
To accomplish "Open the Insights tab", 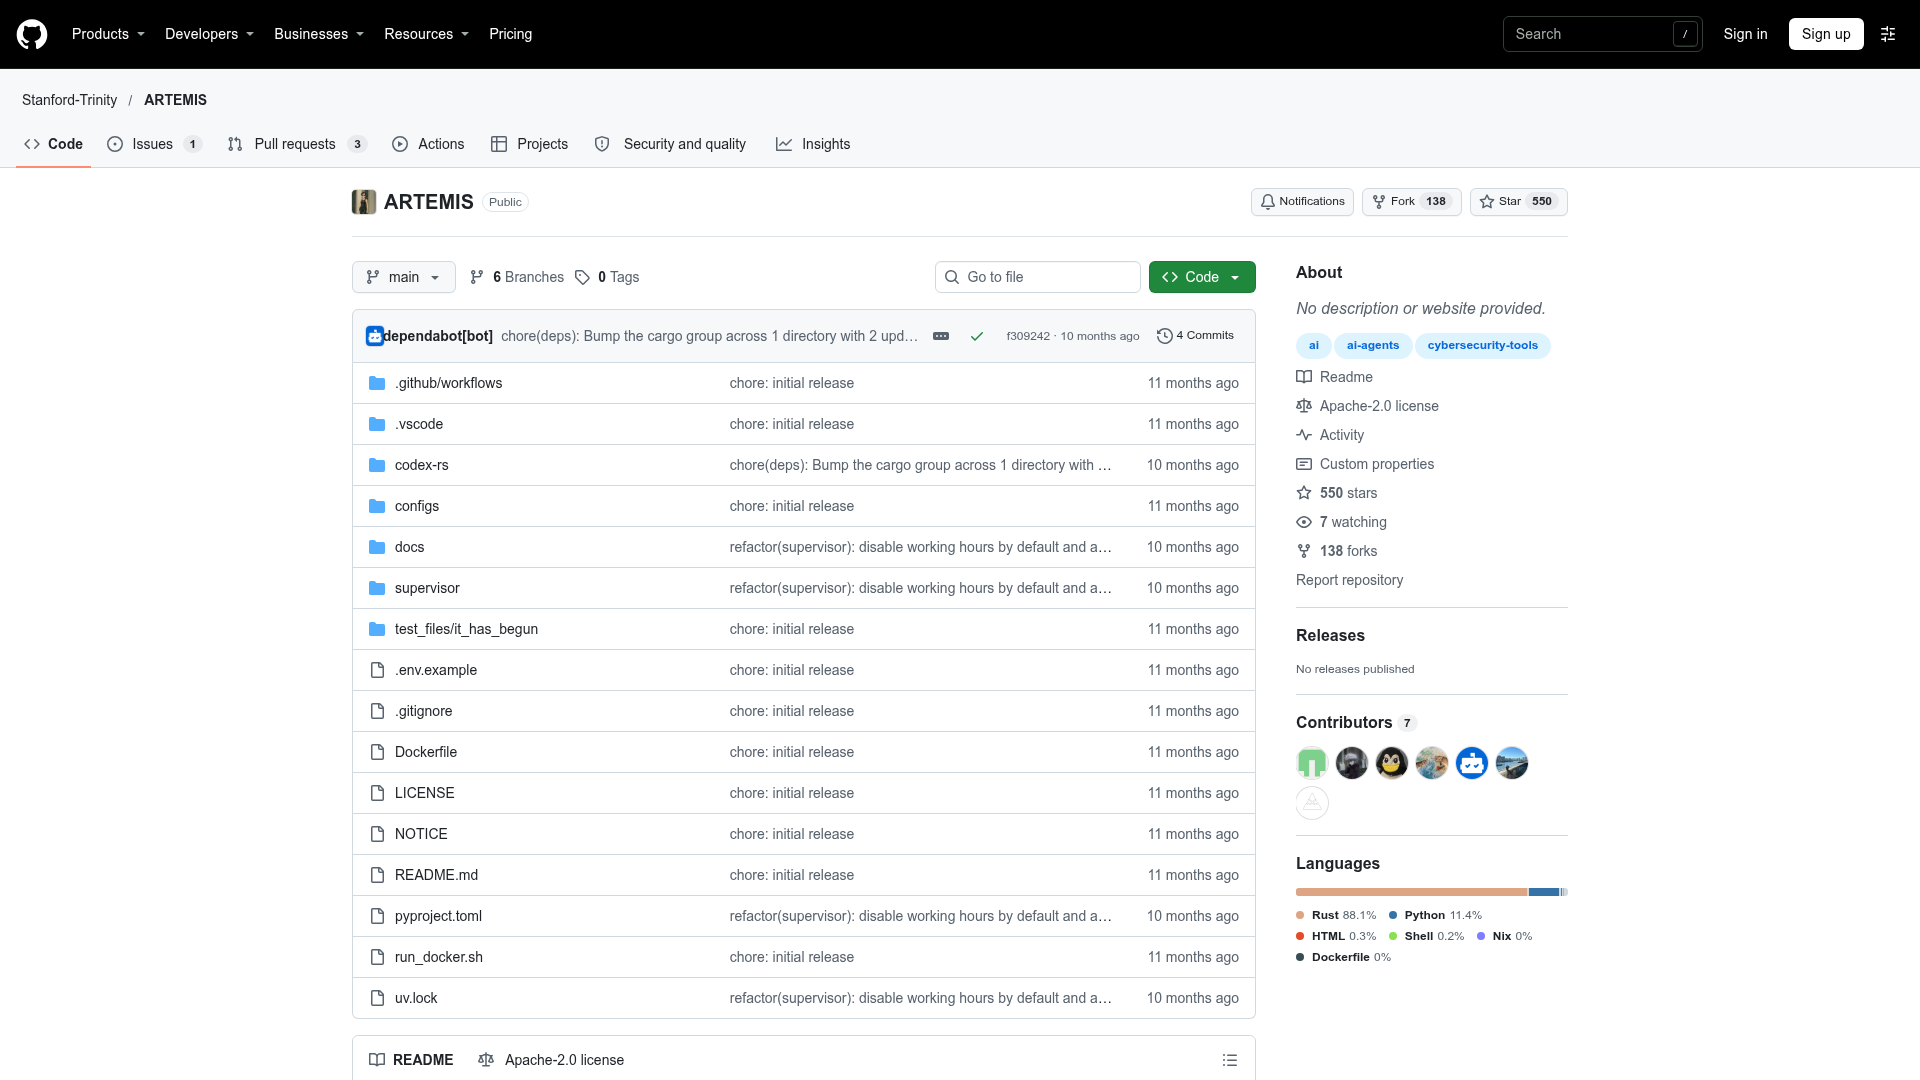I will pyautogui.click(x=813, y=144).
